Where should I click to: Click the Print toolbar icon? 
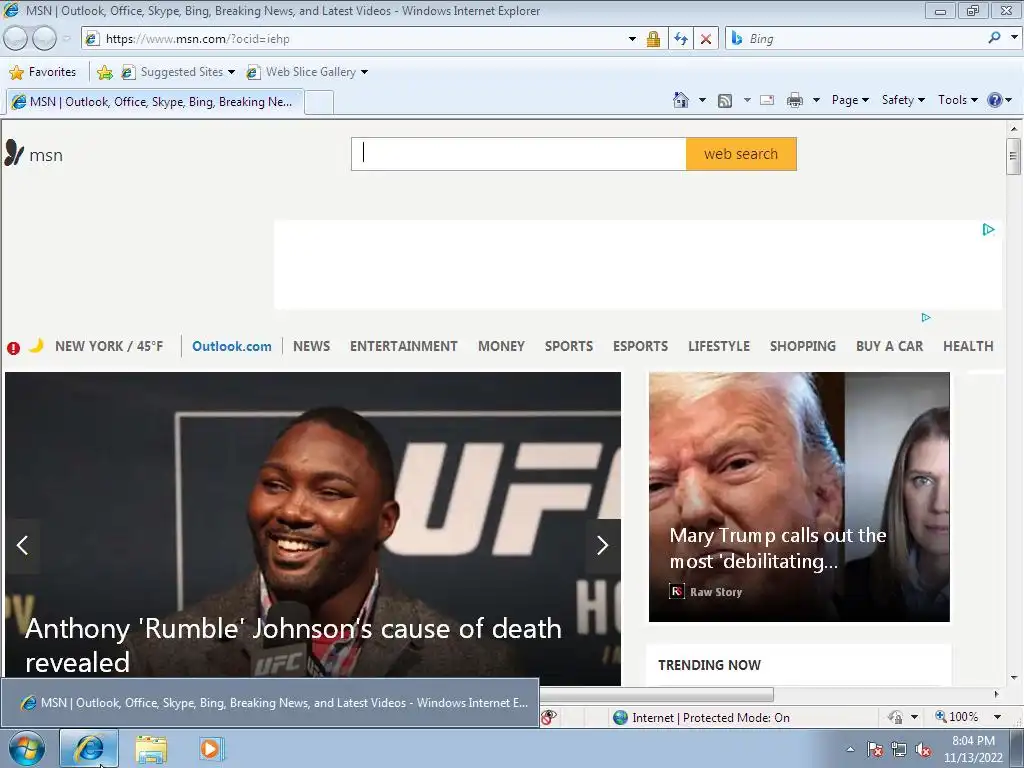(x=795, y=100)
